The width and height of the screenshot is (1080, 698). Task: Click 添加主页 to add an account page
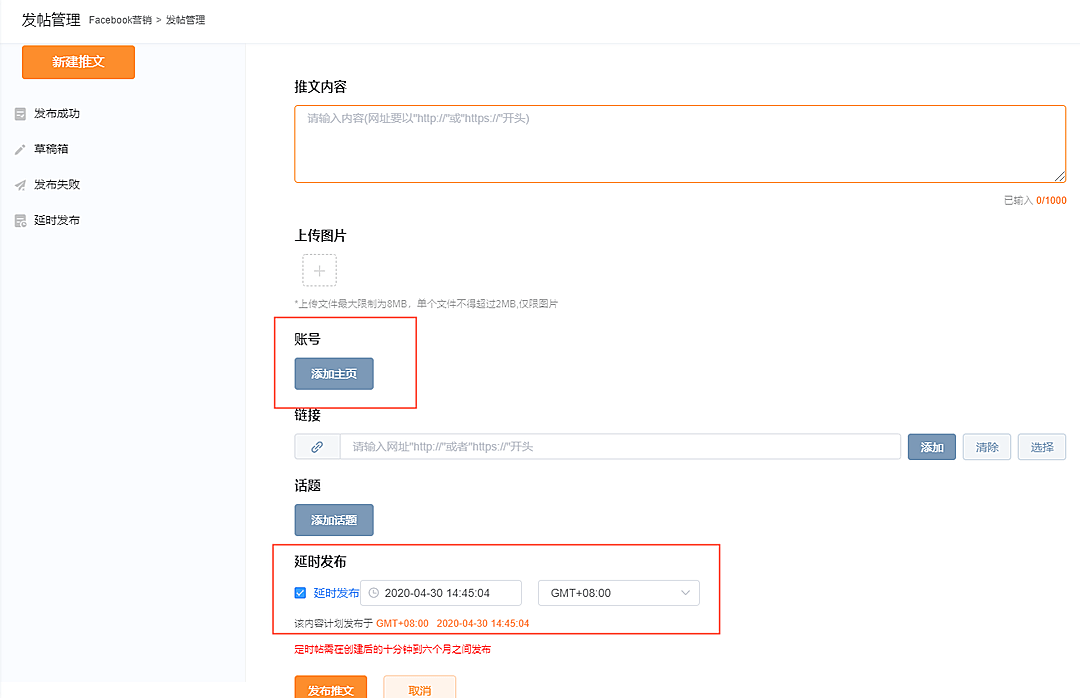click(333, 373)
